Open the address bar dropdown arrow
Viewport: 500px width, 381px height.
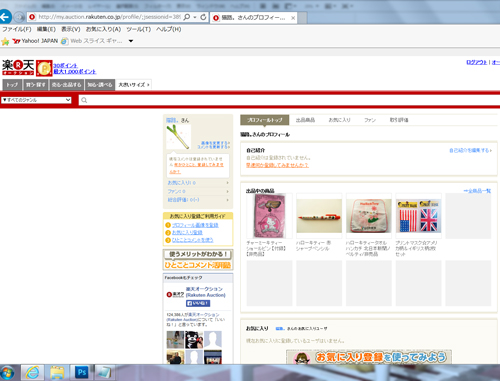(x=195, y=17)
